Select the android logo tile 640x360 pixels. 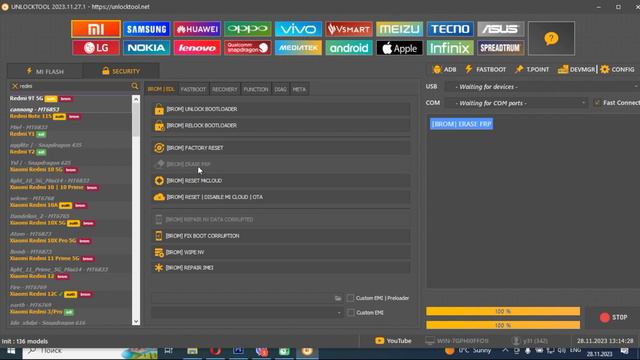[x=349, y=48]
